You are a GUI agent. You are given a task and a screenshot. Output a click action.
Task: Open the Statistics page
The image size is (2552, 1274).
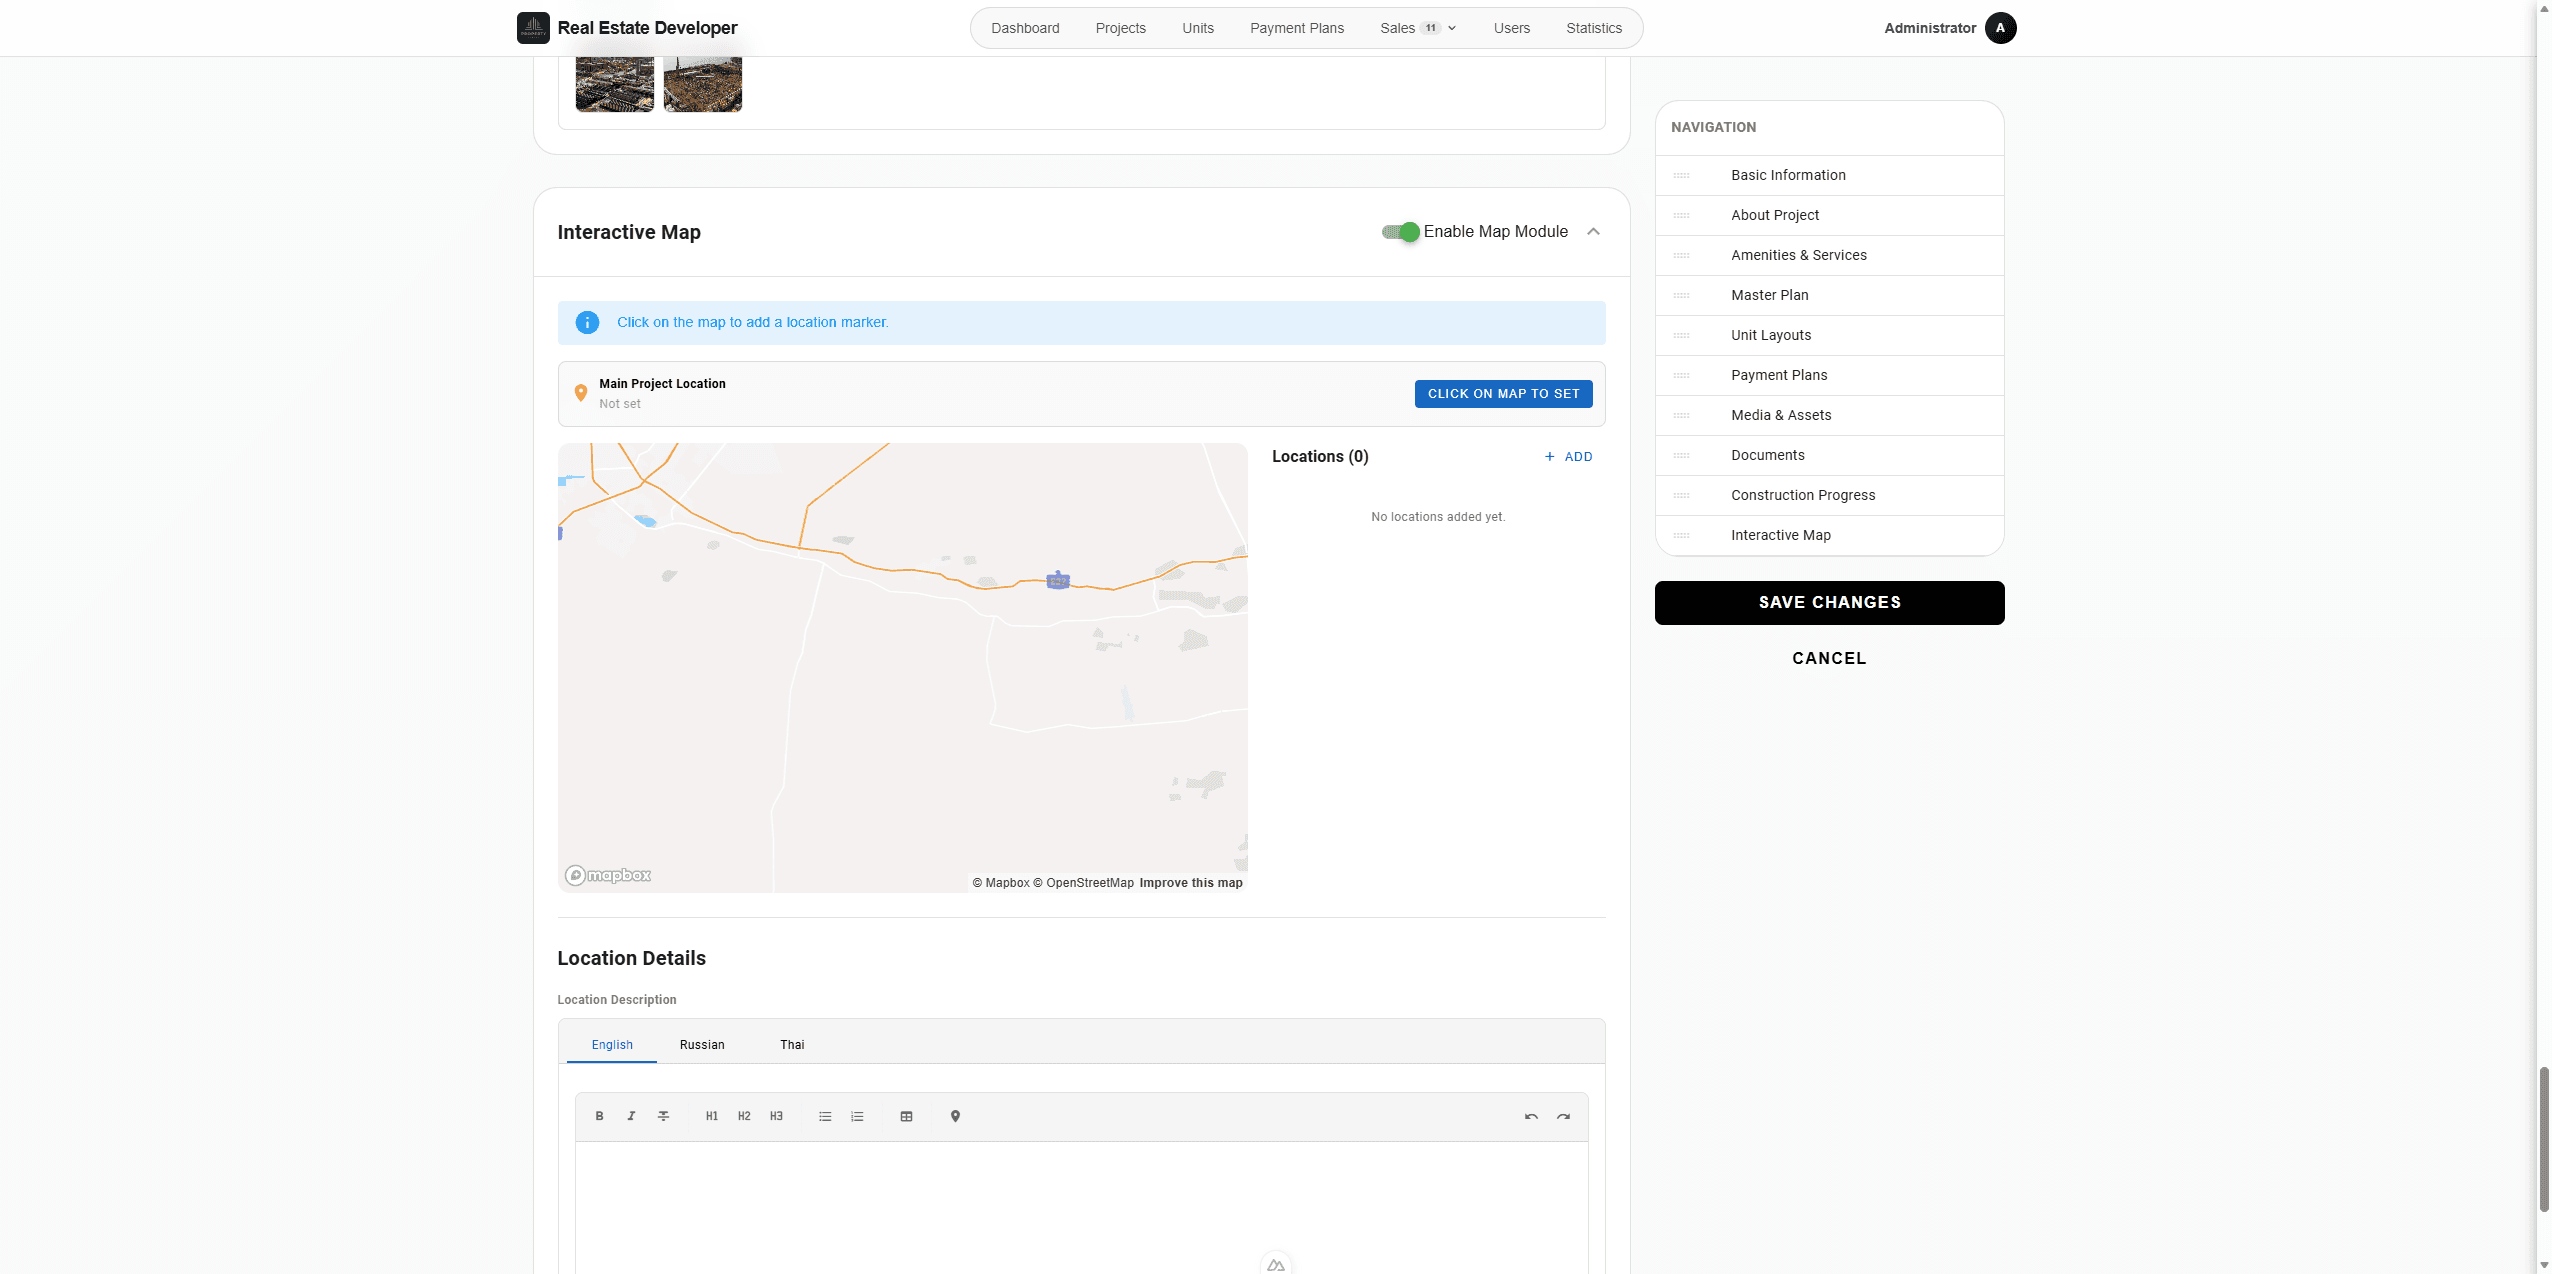1593,28
